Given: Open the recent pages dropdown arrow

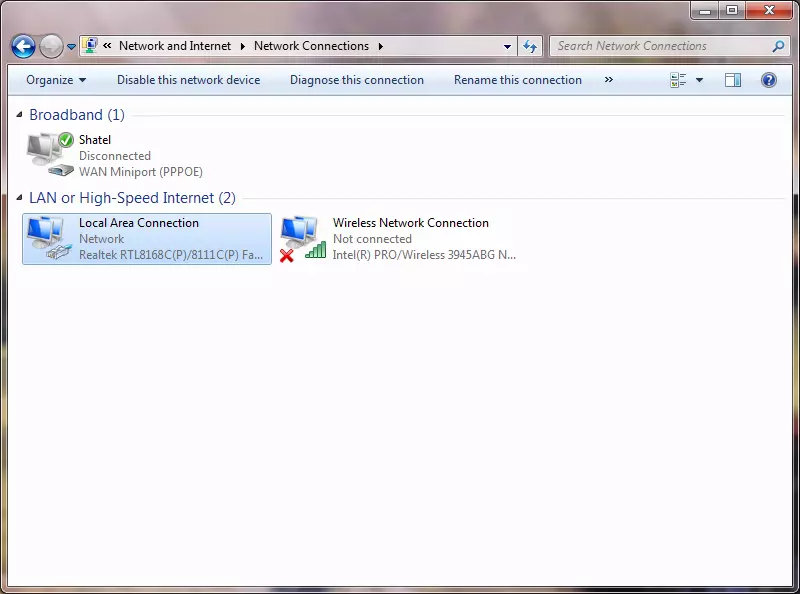Looking at the screenshot, I should 72,47.
